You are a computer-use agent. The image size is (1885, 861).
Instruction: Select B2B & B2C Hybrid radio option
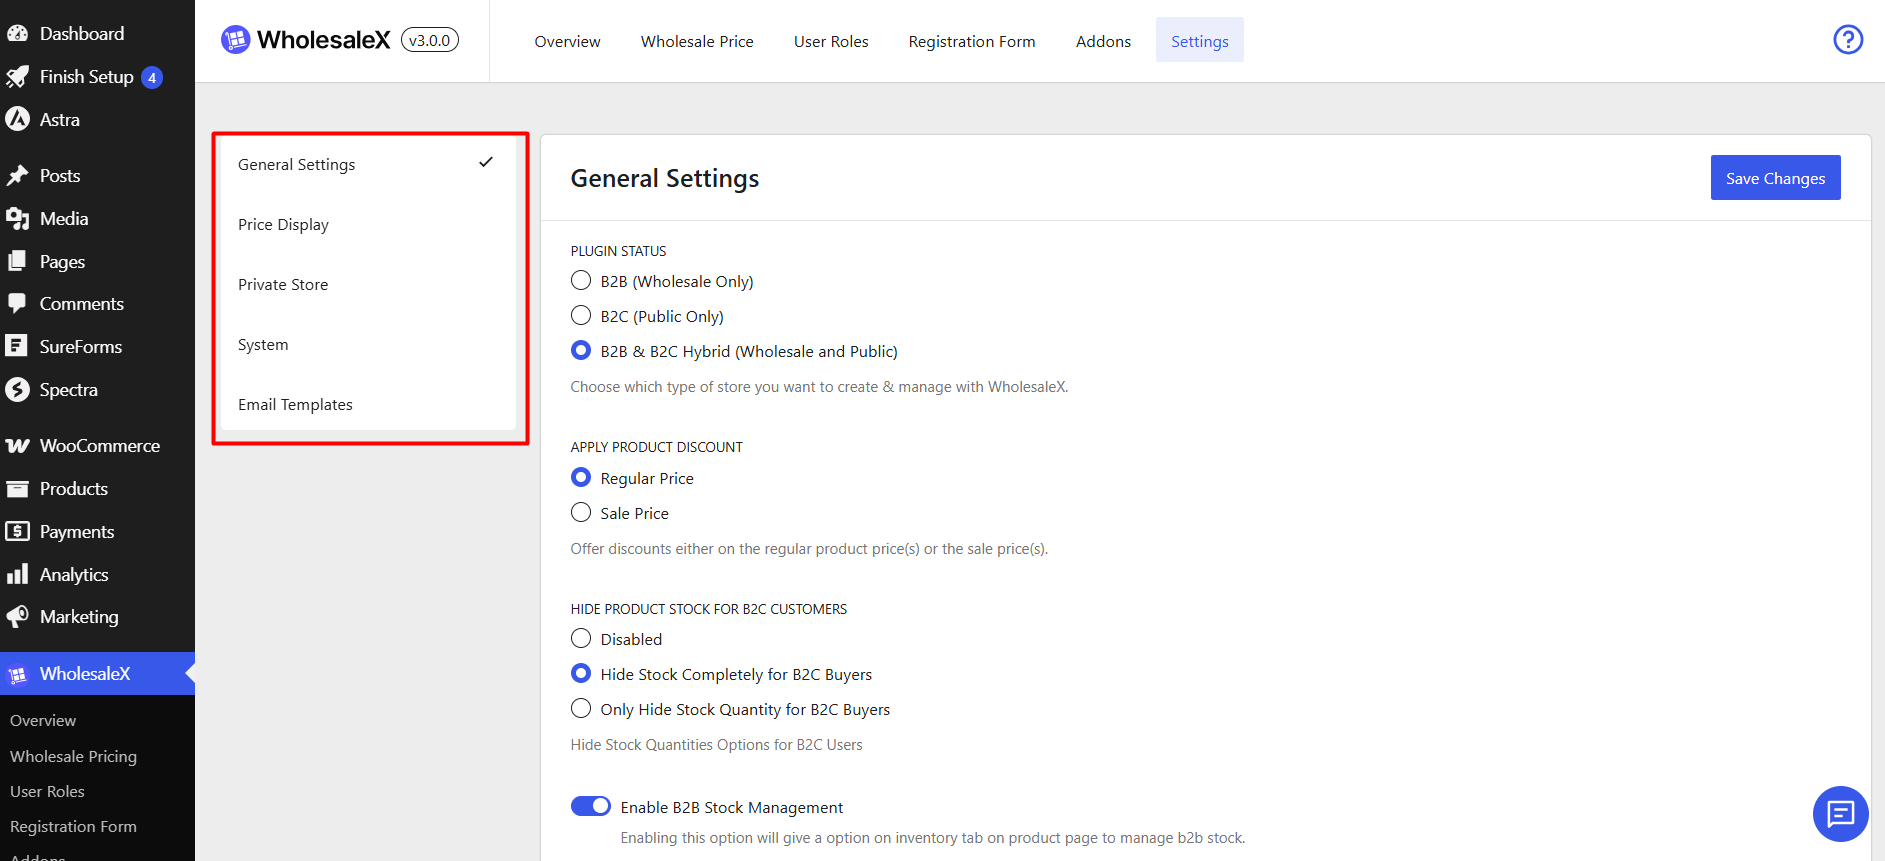581,350
